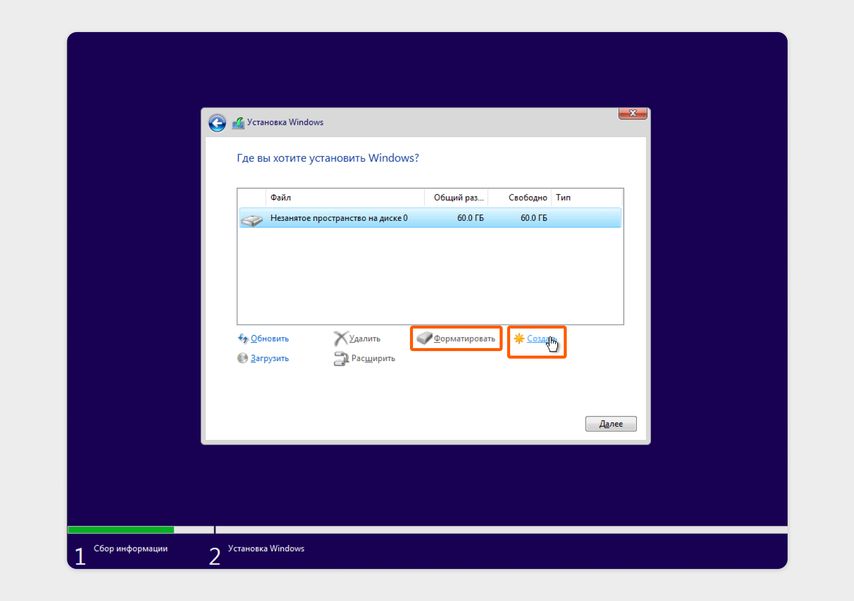Click the Файл column header
854x601 pixels.
(x=345, y=198)
